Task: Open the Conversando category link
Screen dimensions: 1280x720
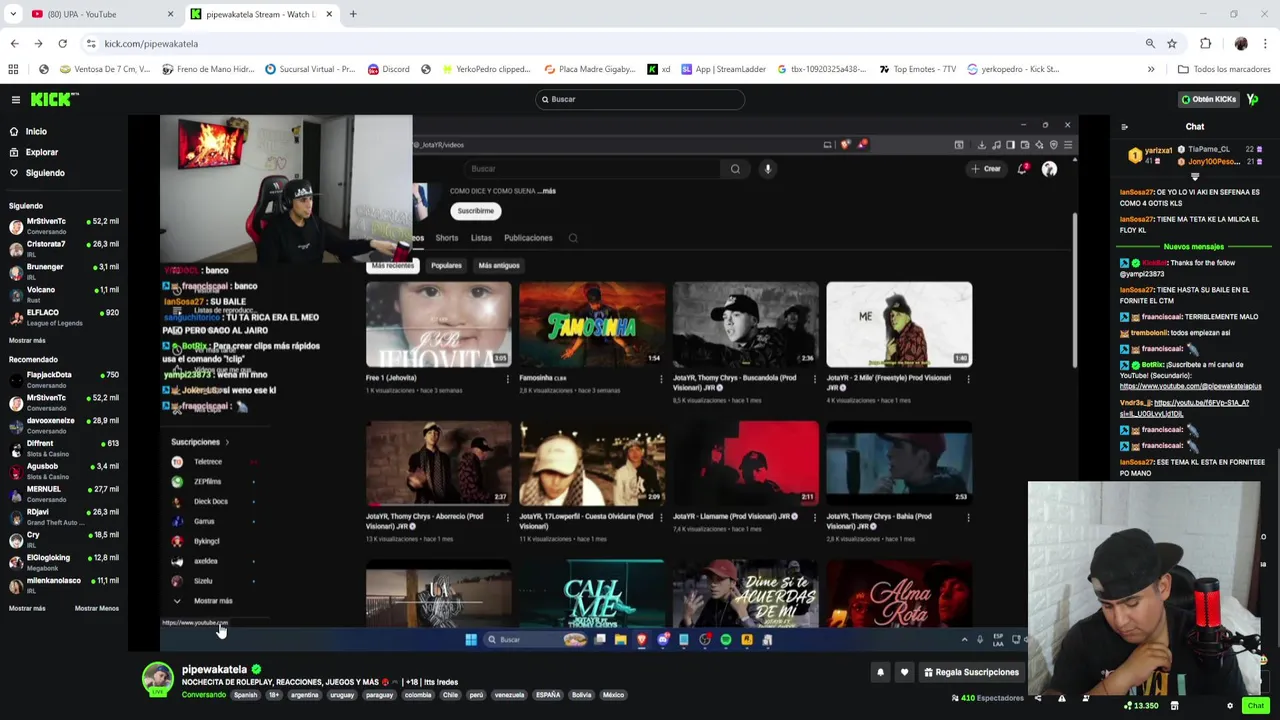Action: click(203, 695)
